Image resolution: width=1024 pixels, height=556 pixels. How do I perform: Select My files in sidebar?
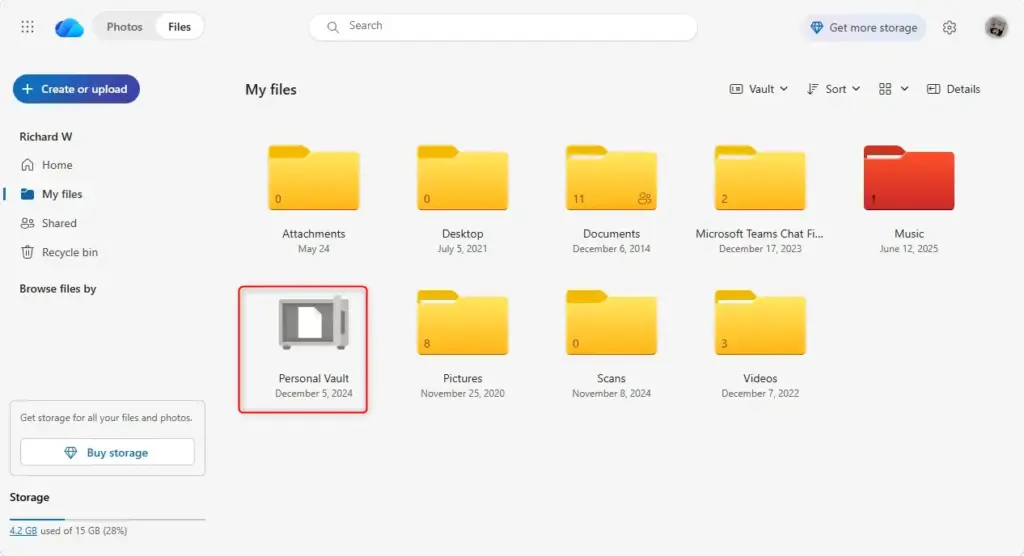[x=62, y=194]
